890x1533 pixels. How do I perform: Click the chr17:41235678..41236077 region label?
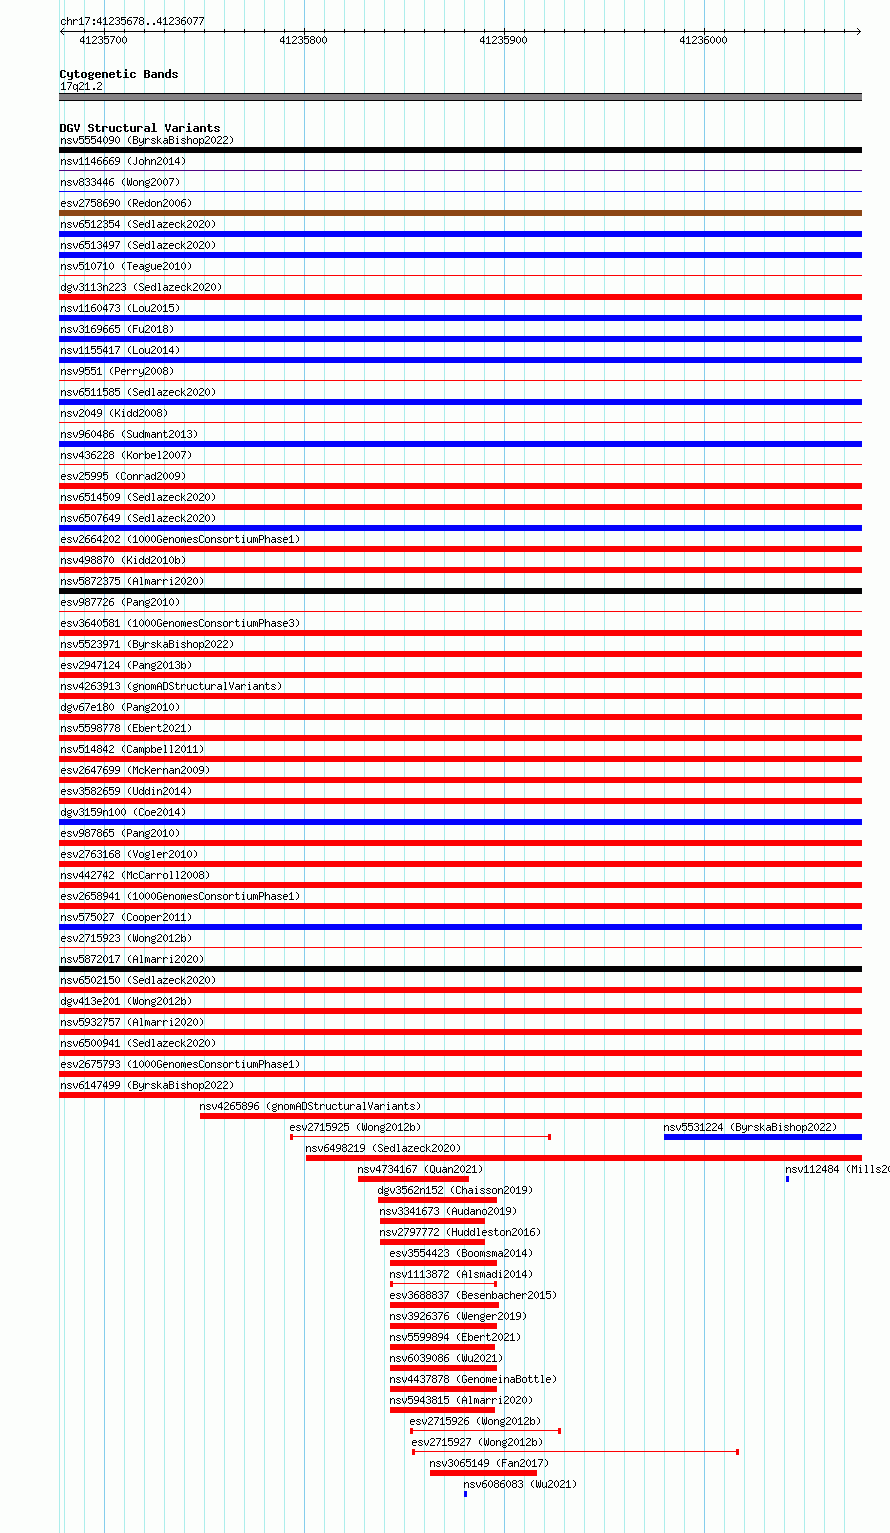tap(132, 21)
